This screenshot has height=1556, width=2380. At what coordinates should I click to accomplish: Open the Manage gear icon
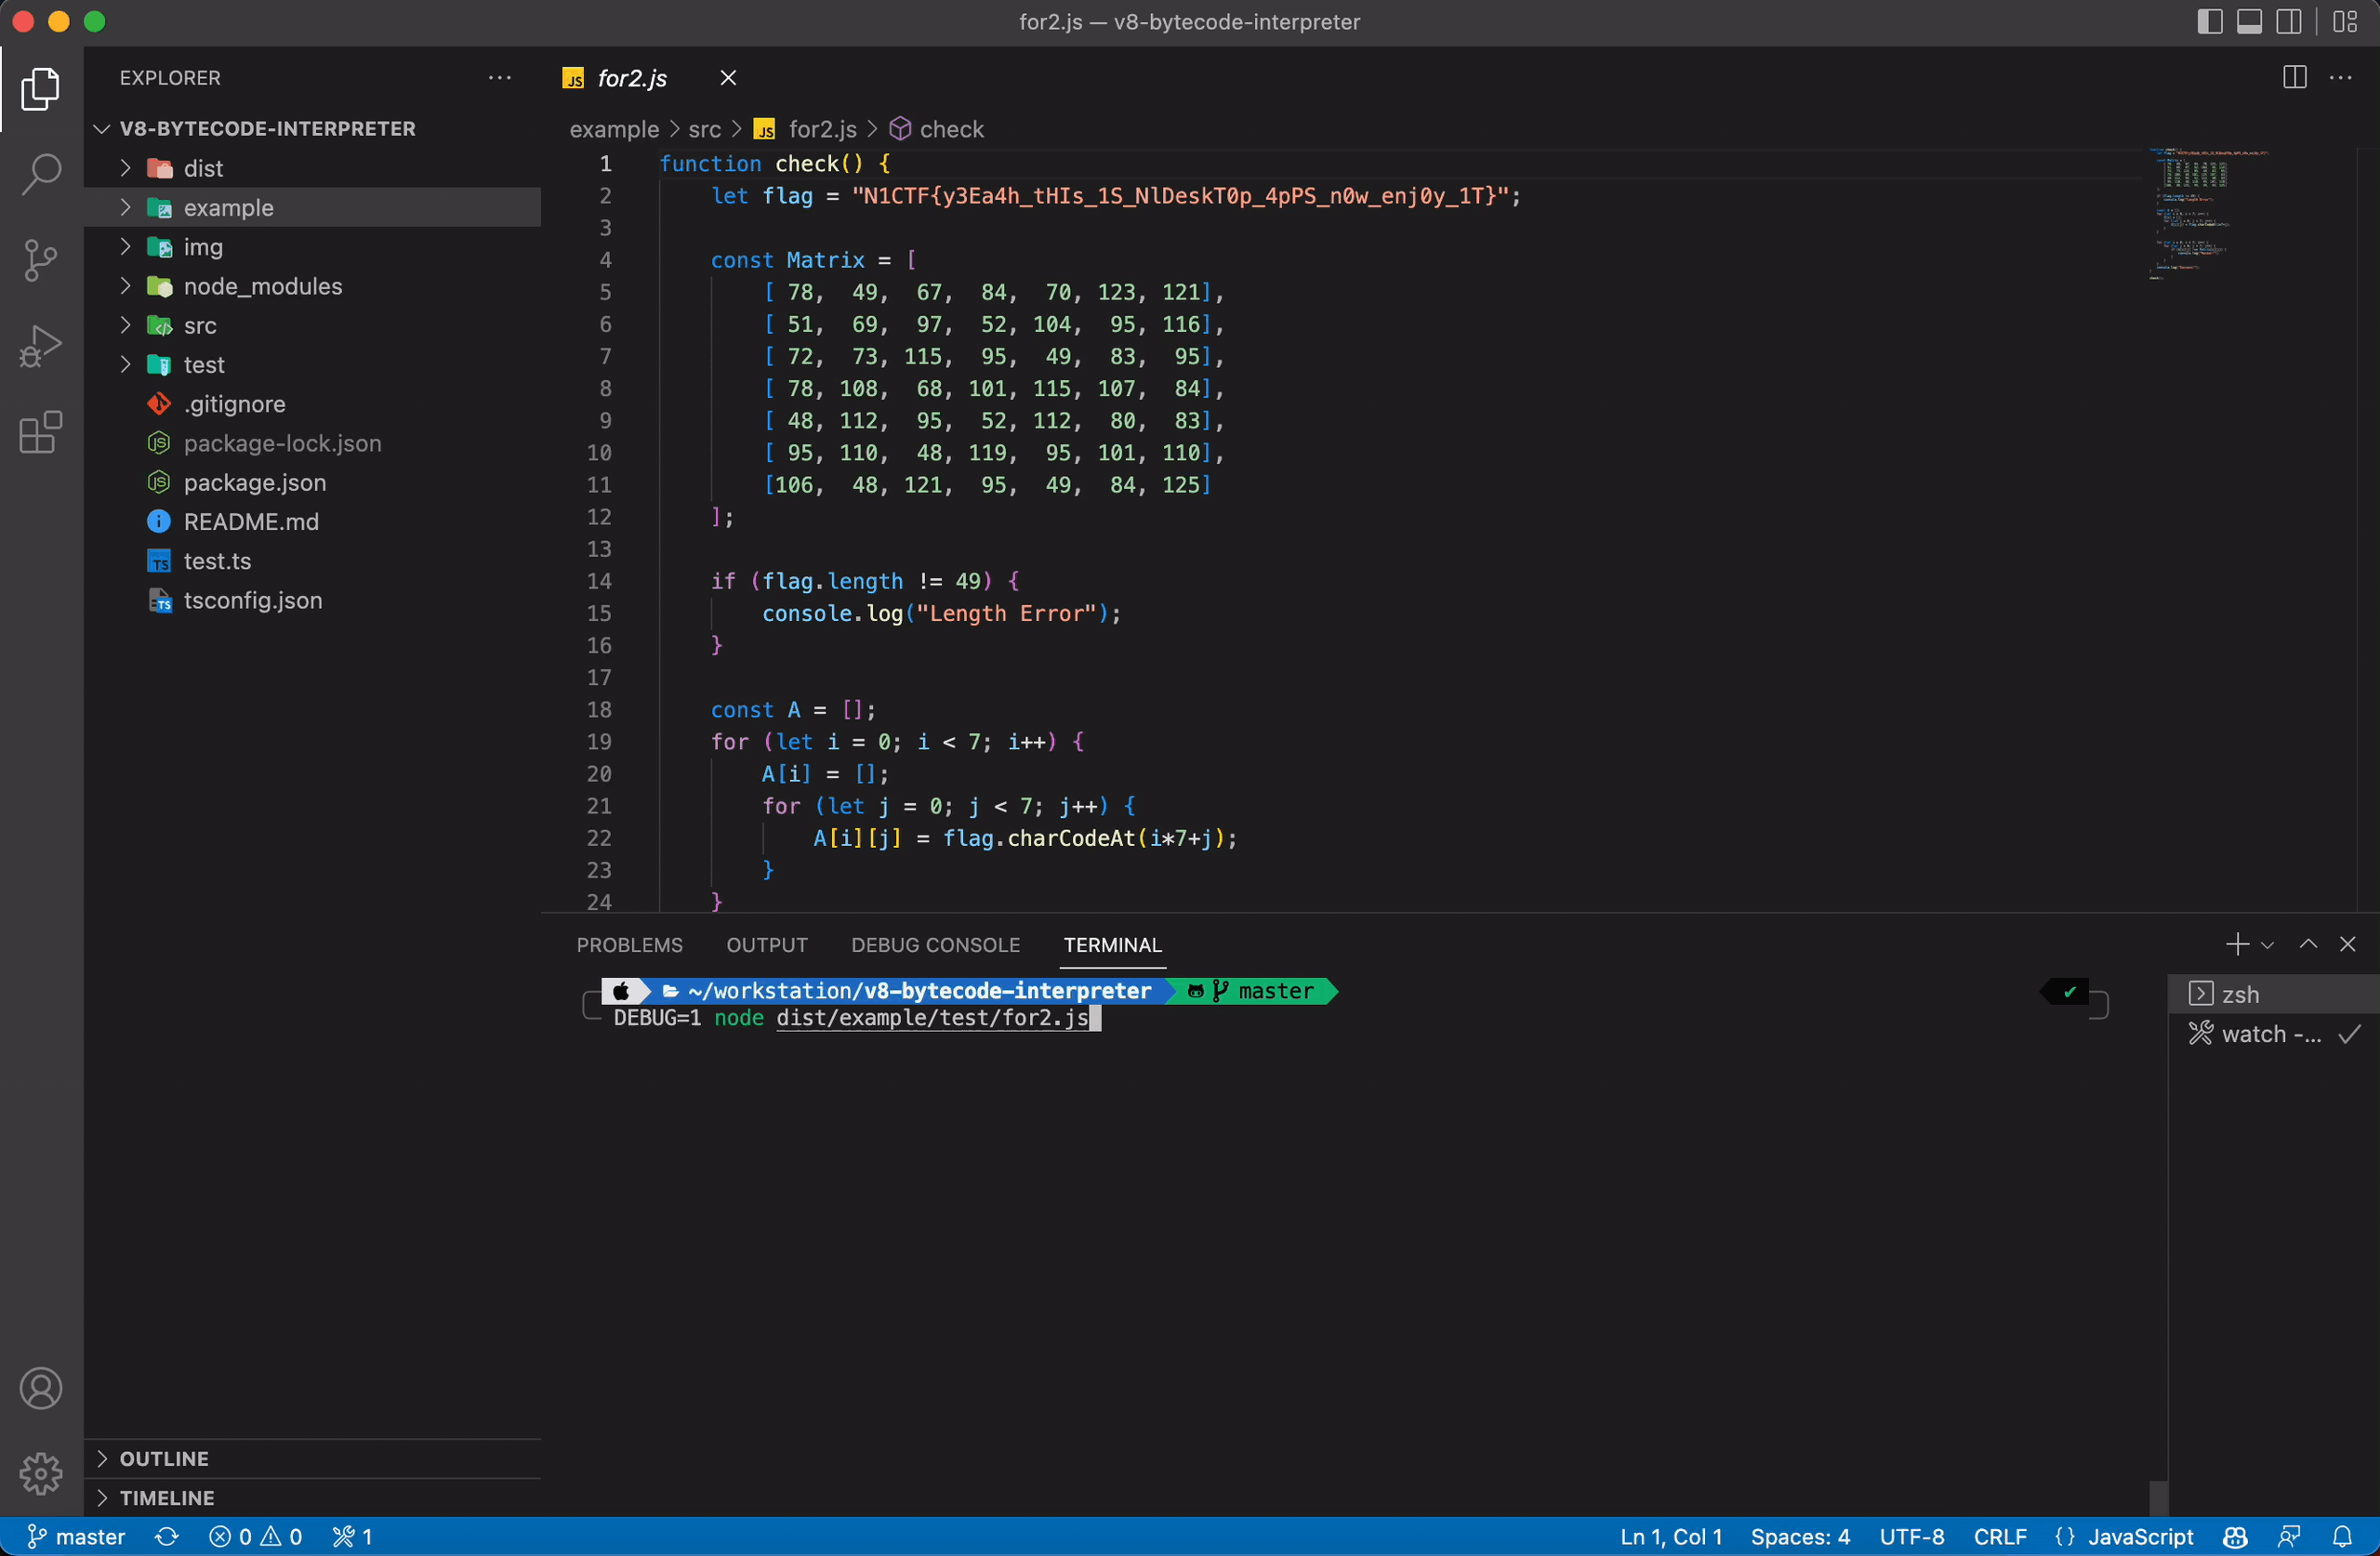point(41,1473)
